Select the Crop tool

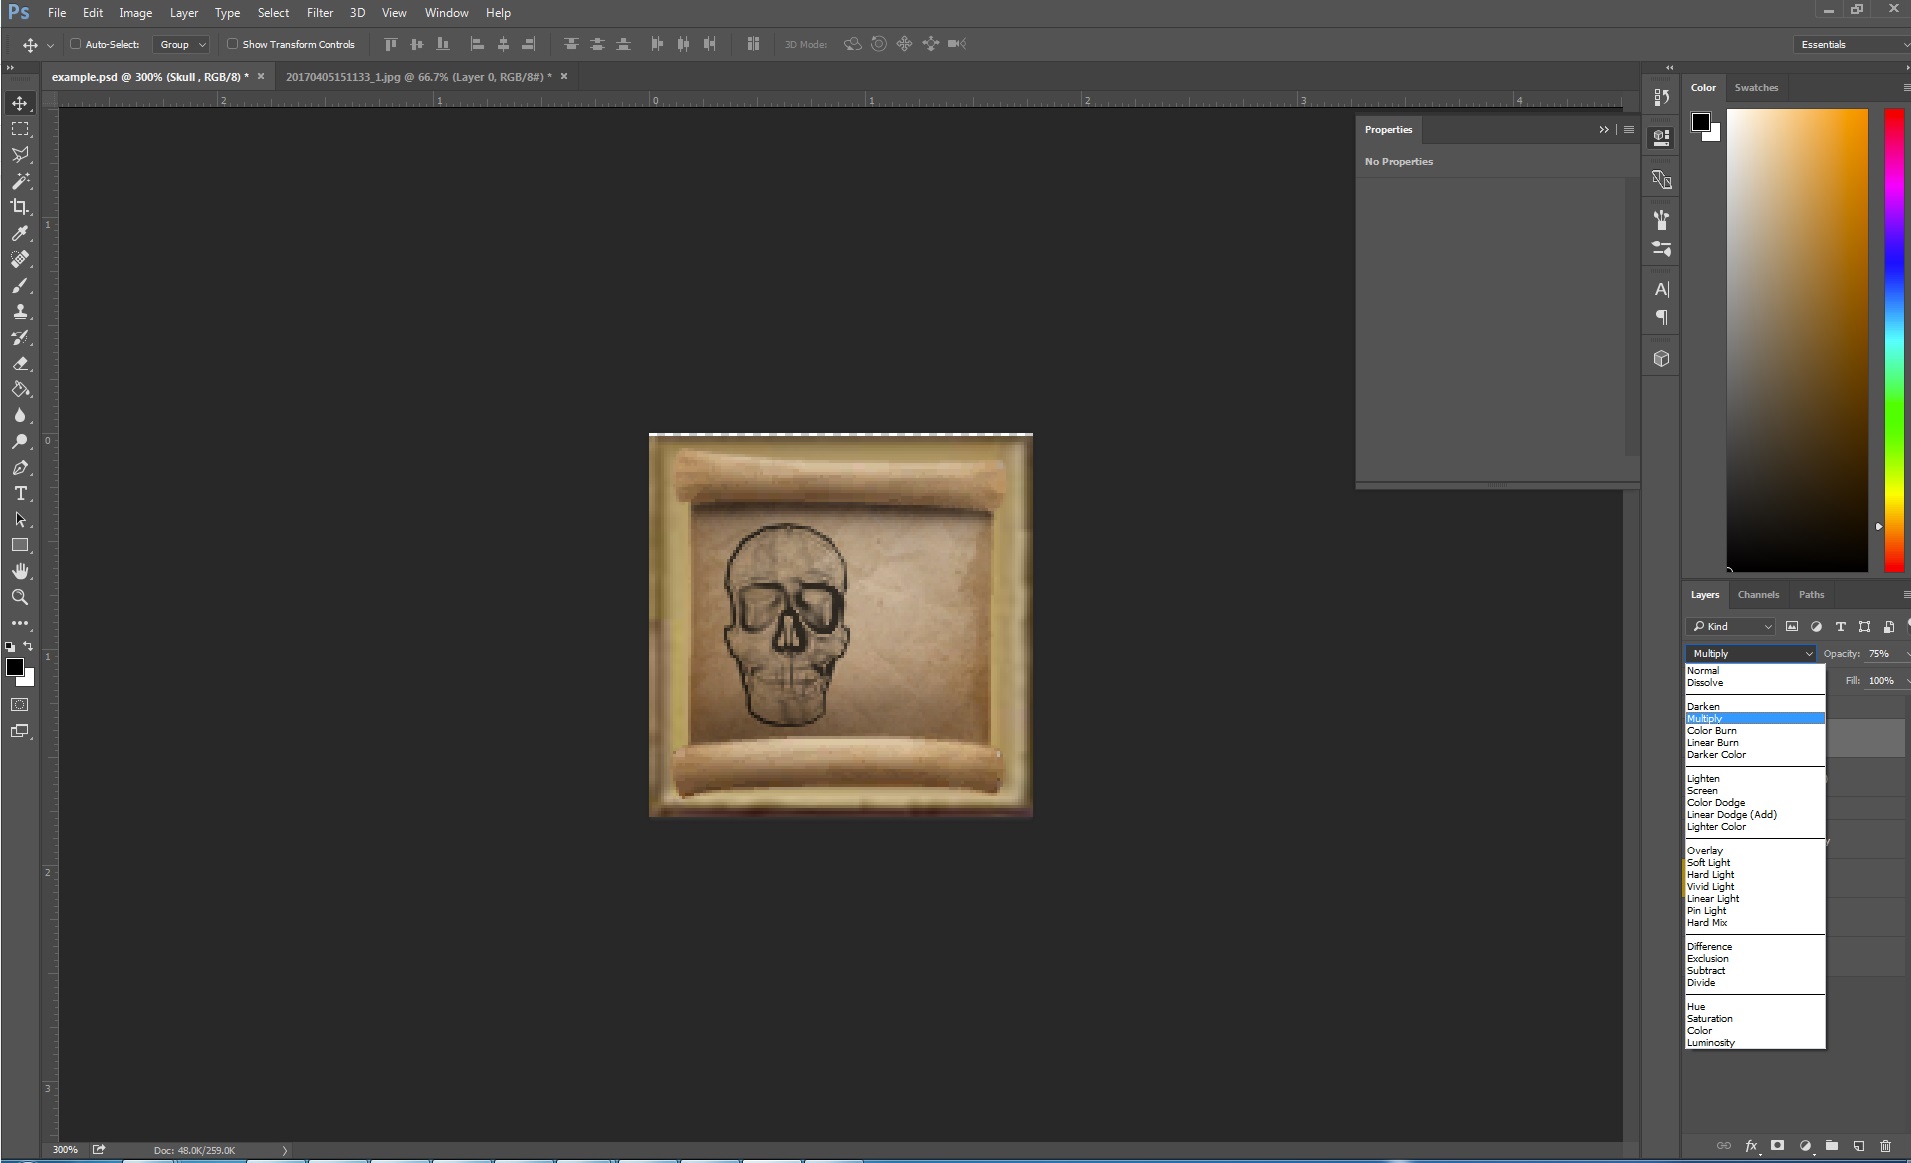(x=20, y=207)
